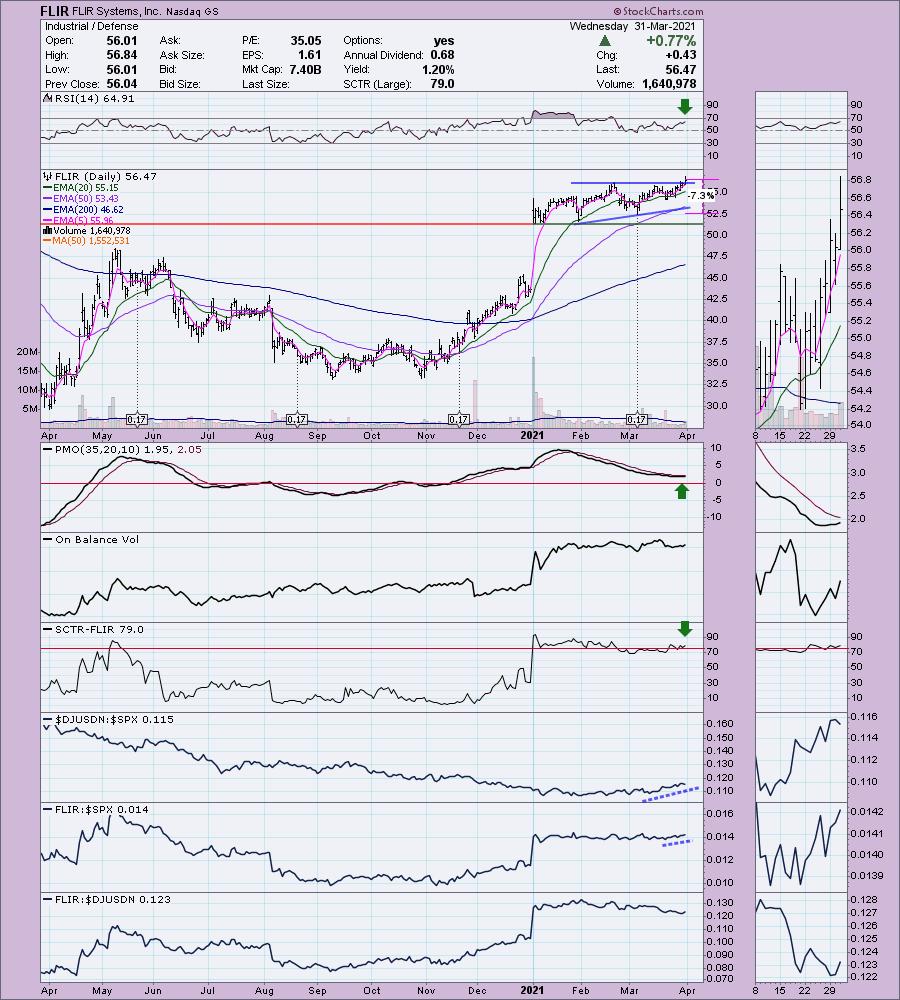
Task: Click the green down arrow in RSI panel
Action: tap(684, 107)
